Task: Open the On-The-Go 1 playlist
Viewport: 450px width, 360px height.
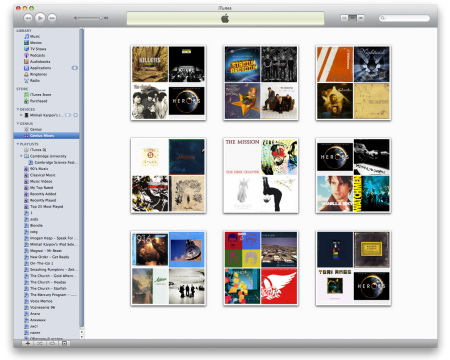Action: 47,263
